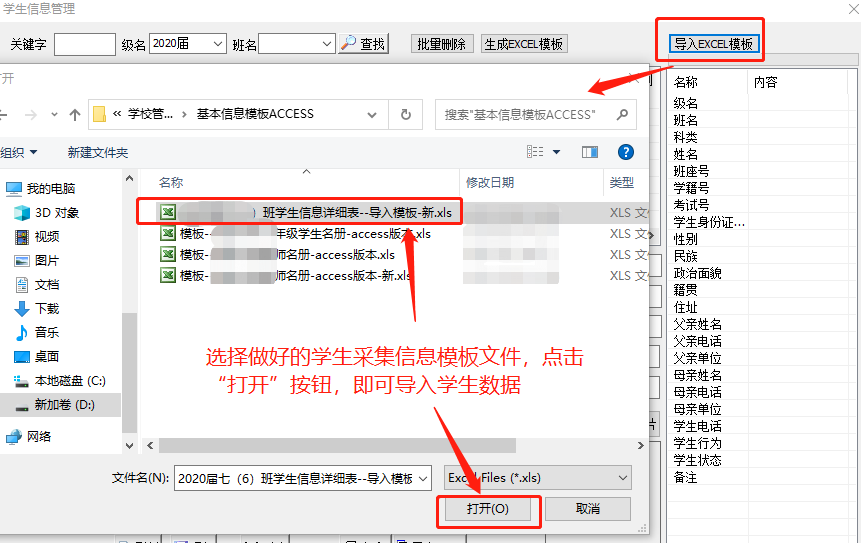Click the change view icon
The width and height of the screenshot is (861, 543).
pos(535,152)
